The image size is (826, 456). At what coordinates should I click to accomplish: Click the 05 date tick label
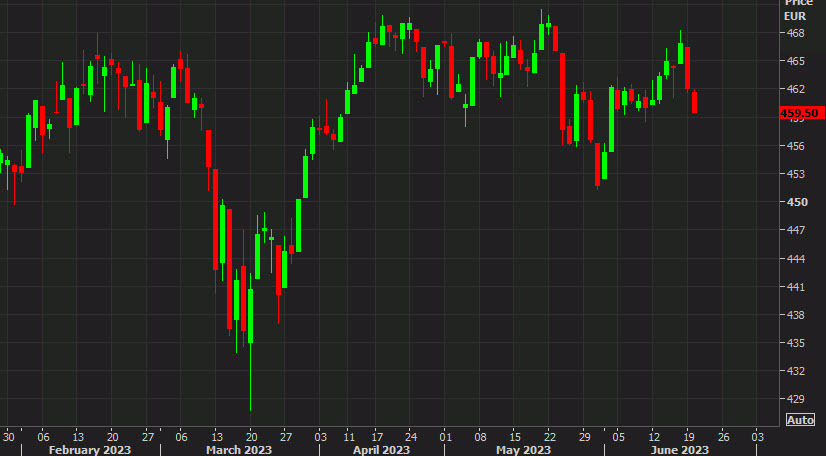(x=618, y=437)
